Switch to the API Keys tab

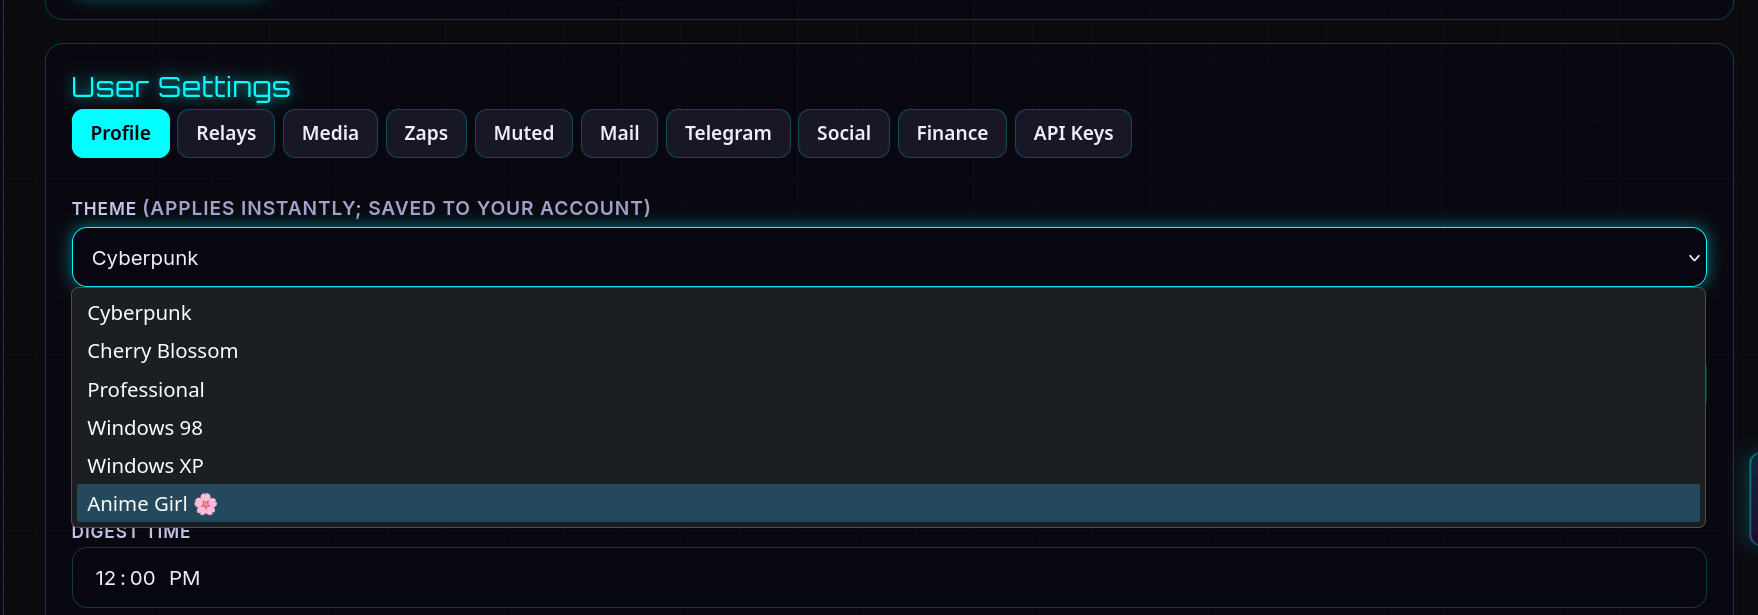pyautogui.click(x=1073, y=133)
